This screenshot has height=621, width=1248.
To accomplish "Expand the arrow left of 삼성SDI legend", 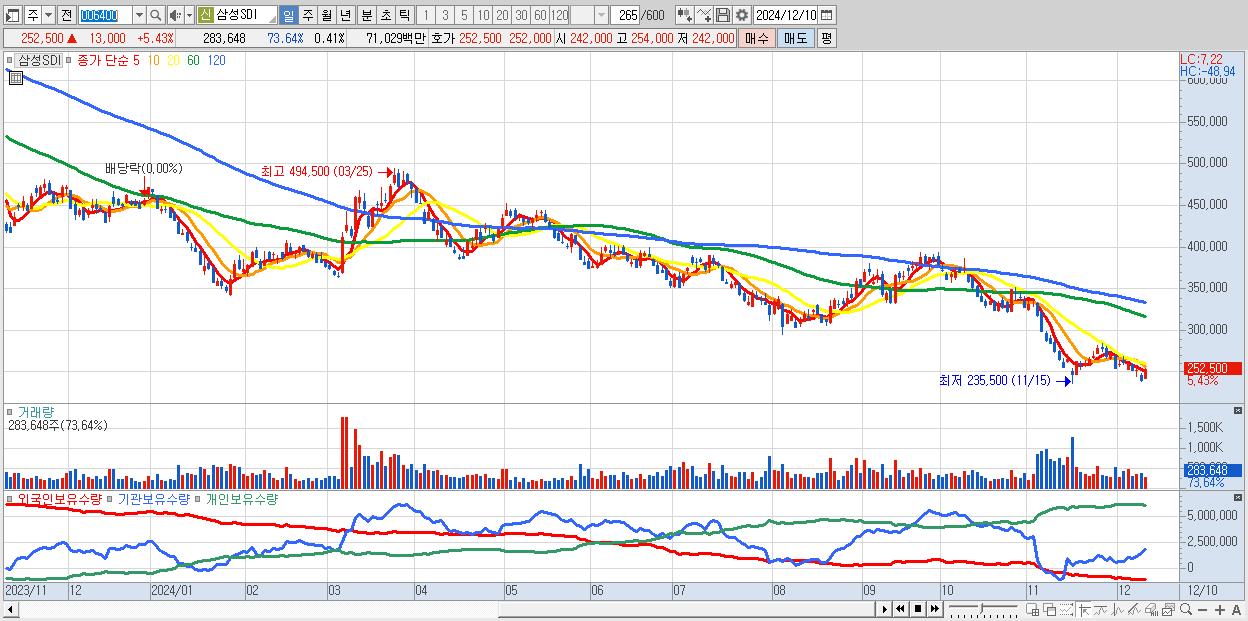I will pos(11,60).
